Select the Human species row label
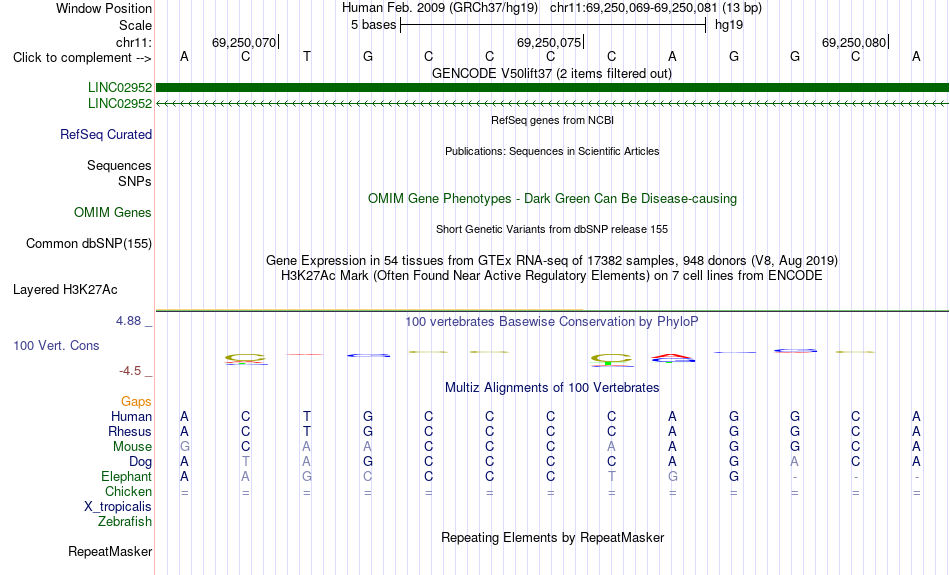 131,417
